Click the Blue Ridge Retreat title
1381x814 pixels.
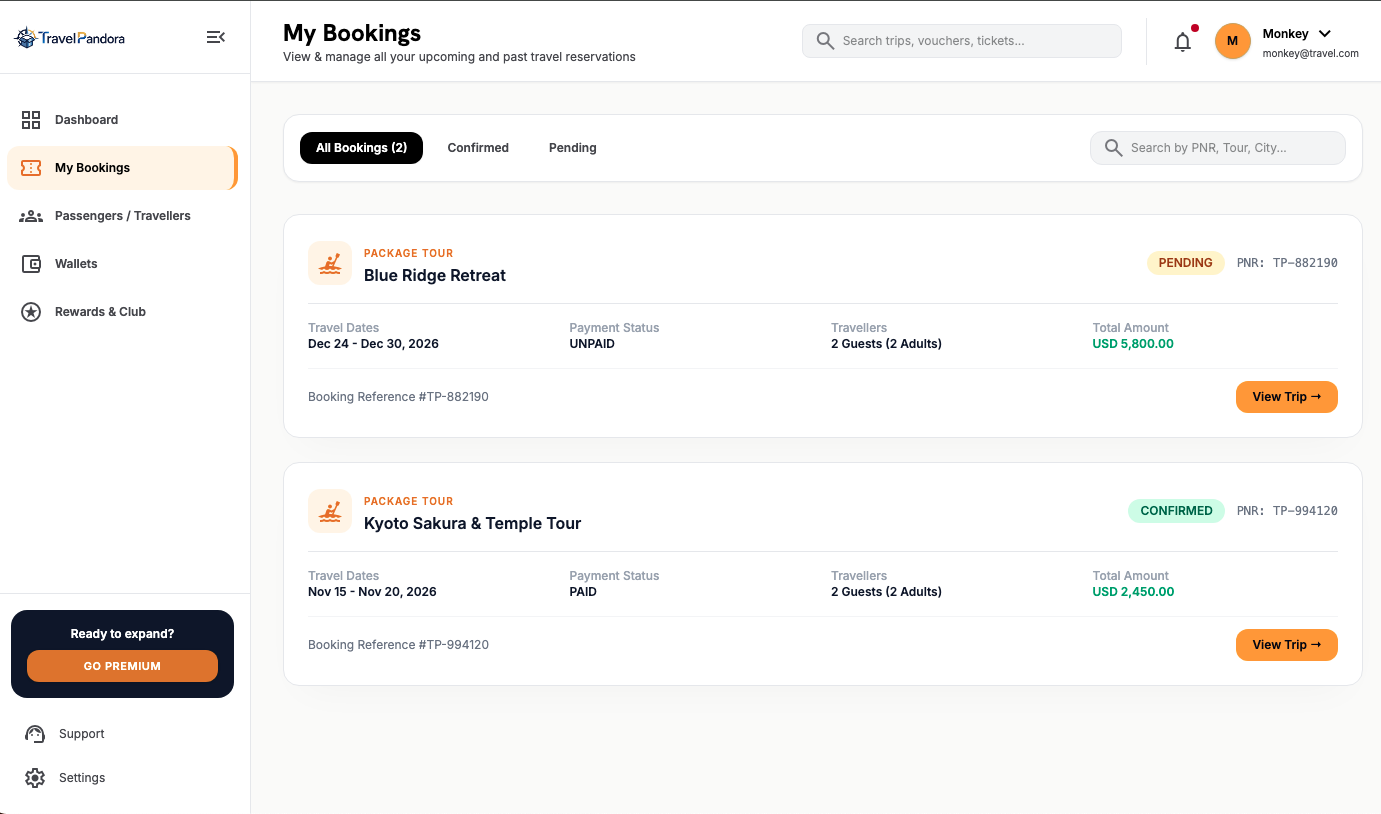click(x=435, y=276)
